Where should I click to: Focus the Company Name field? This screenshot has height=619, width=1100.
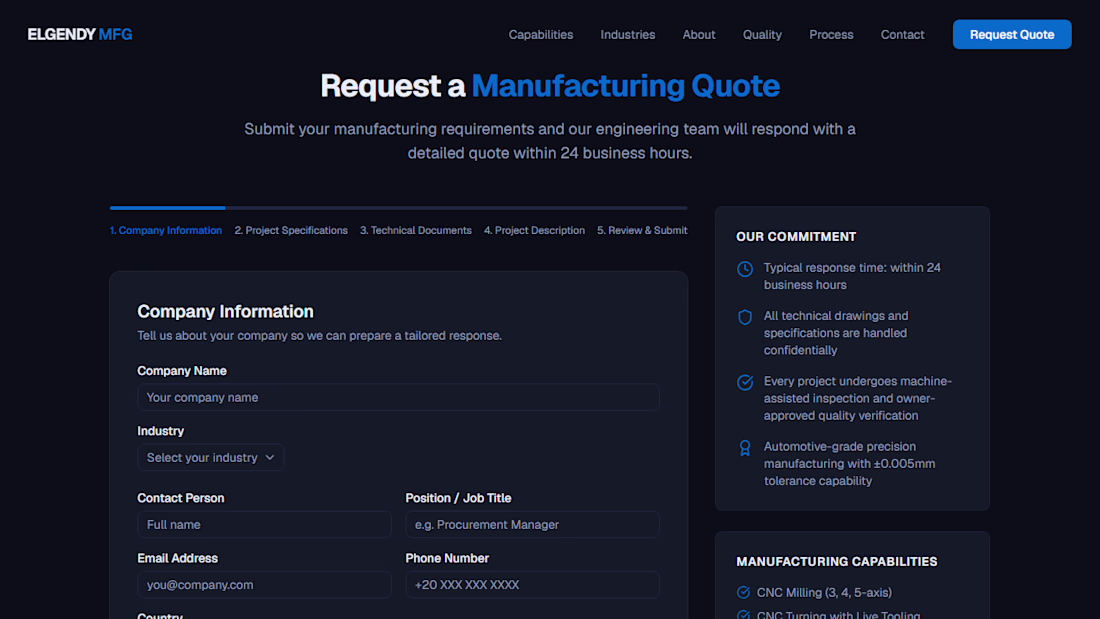click(398, 397)
